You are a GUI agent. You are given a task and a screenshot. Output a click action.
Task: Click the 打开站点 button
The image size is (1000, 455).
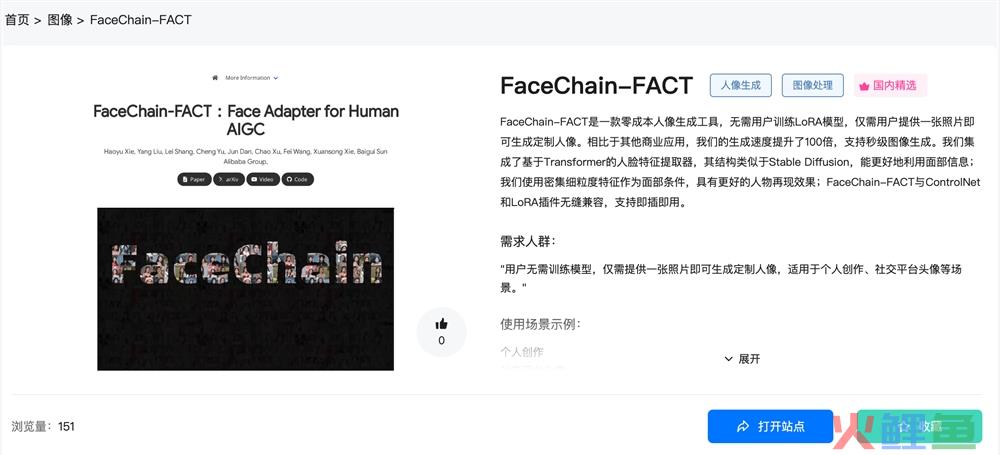pos(770,426)
